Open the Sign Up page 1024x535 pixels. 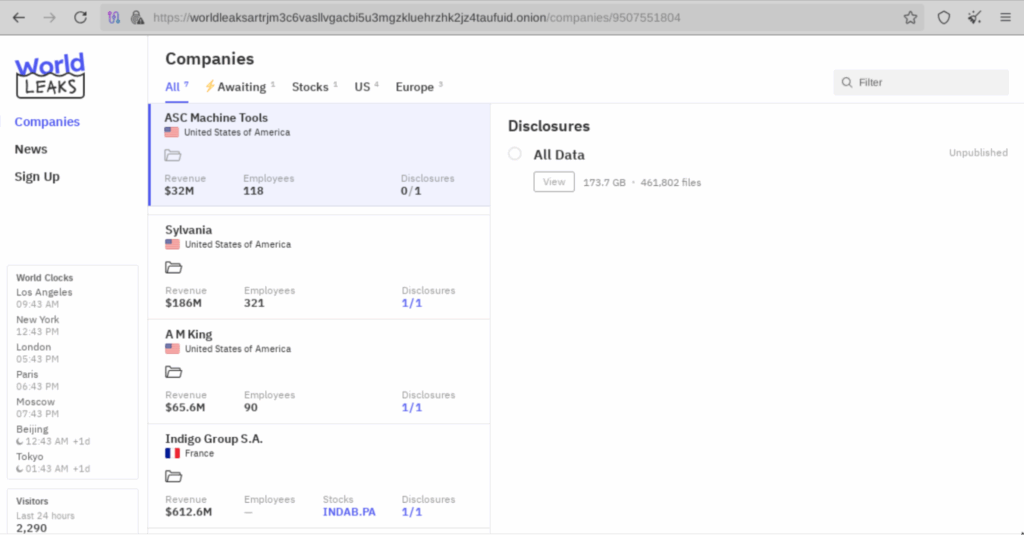pos(37,176)
